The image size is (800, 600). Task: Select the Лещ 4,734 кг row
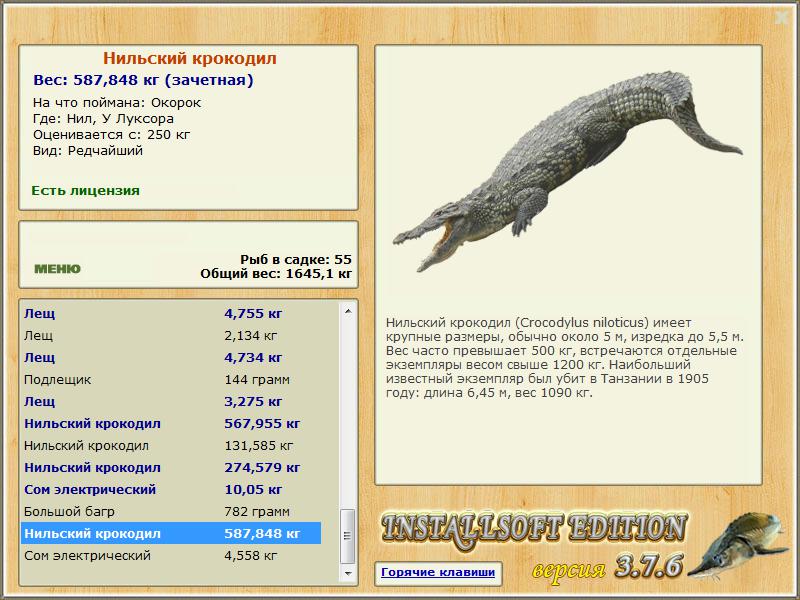(x=171, y=357)
